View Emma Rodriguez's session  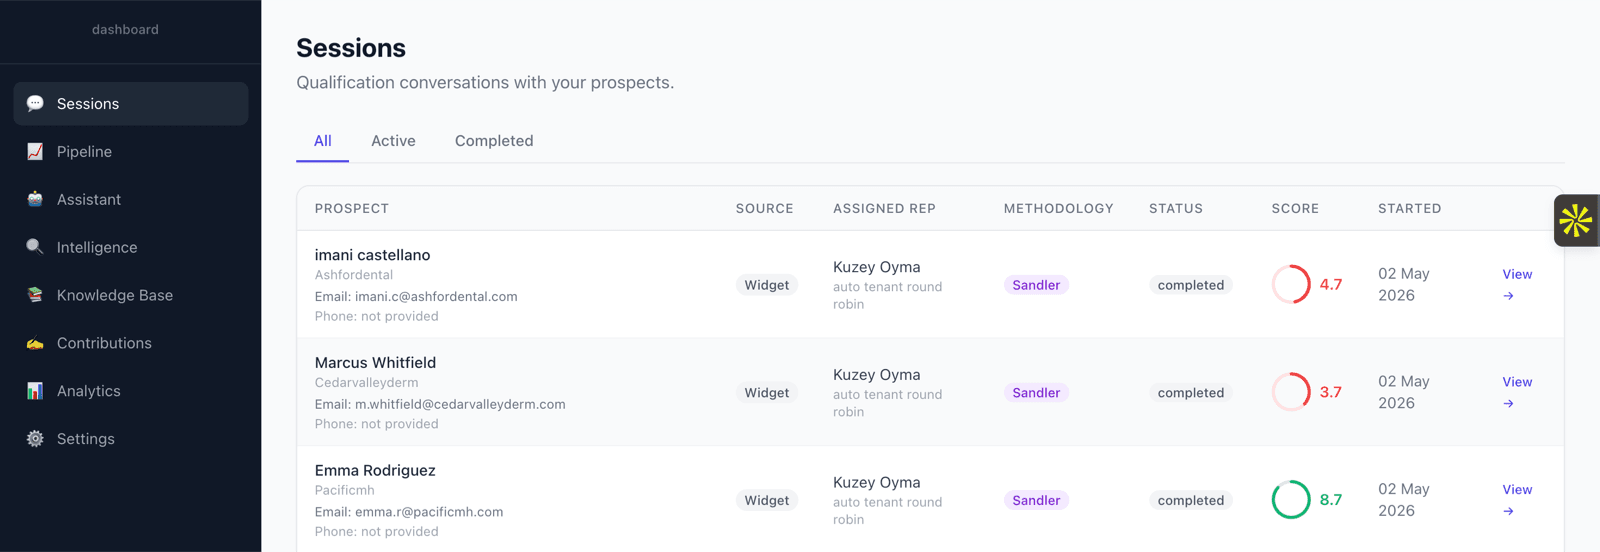coord(1517,499)
